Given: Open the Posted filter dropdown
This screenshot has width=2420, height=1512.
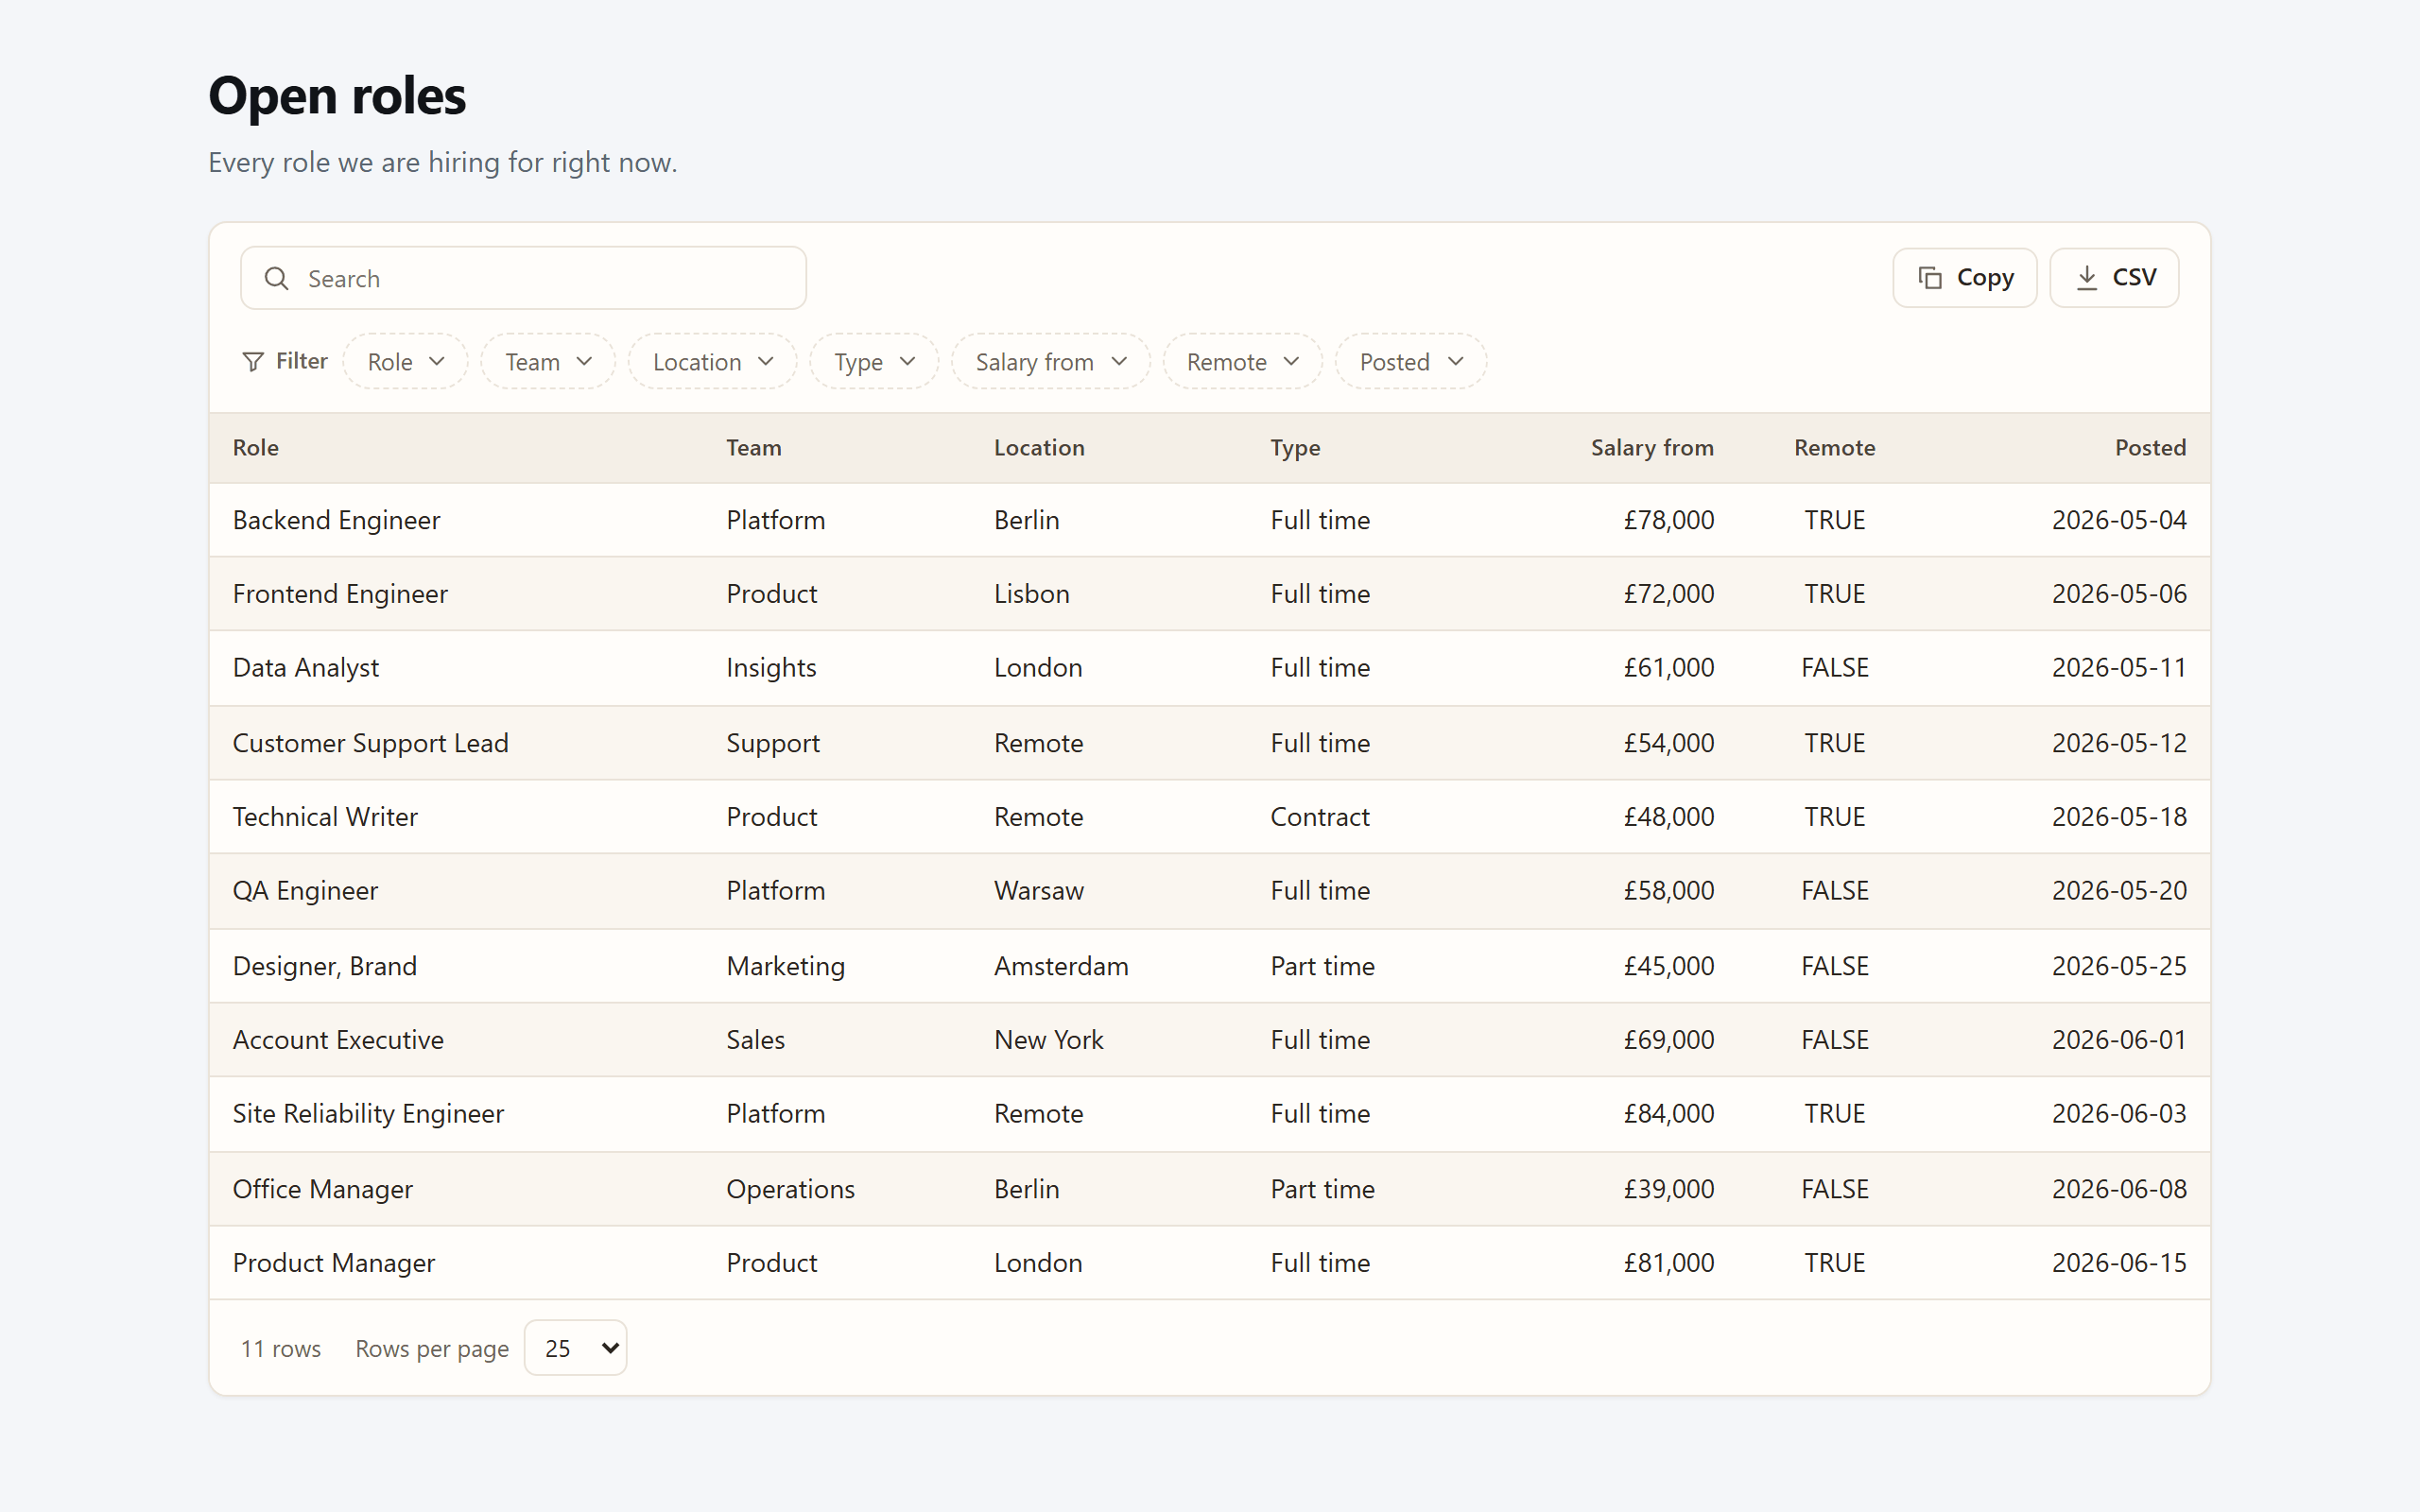Looking at the screenshot, I should (1410, 362).
